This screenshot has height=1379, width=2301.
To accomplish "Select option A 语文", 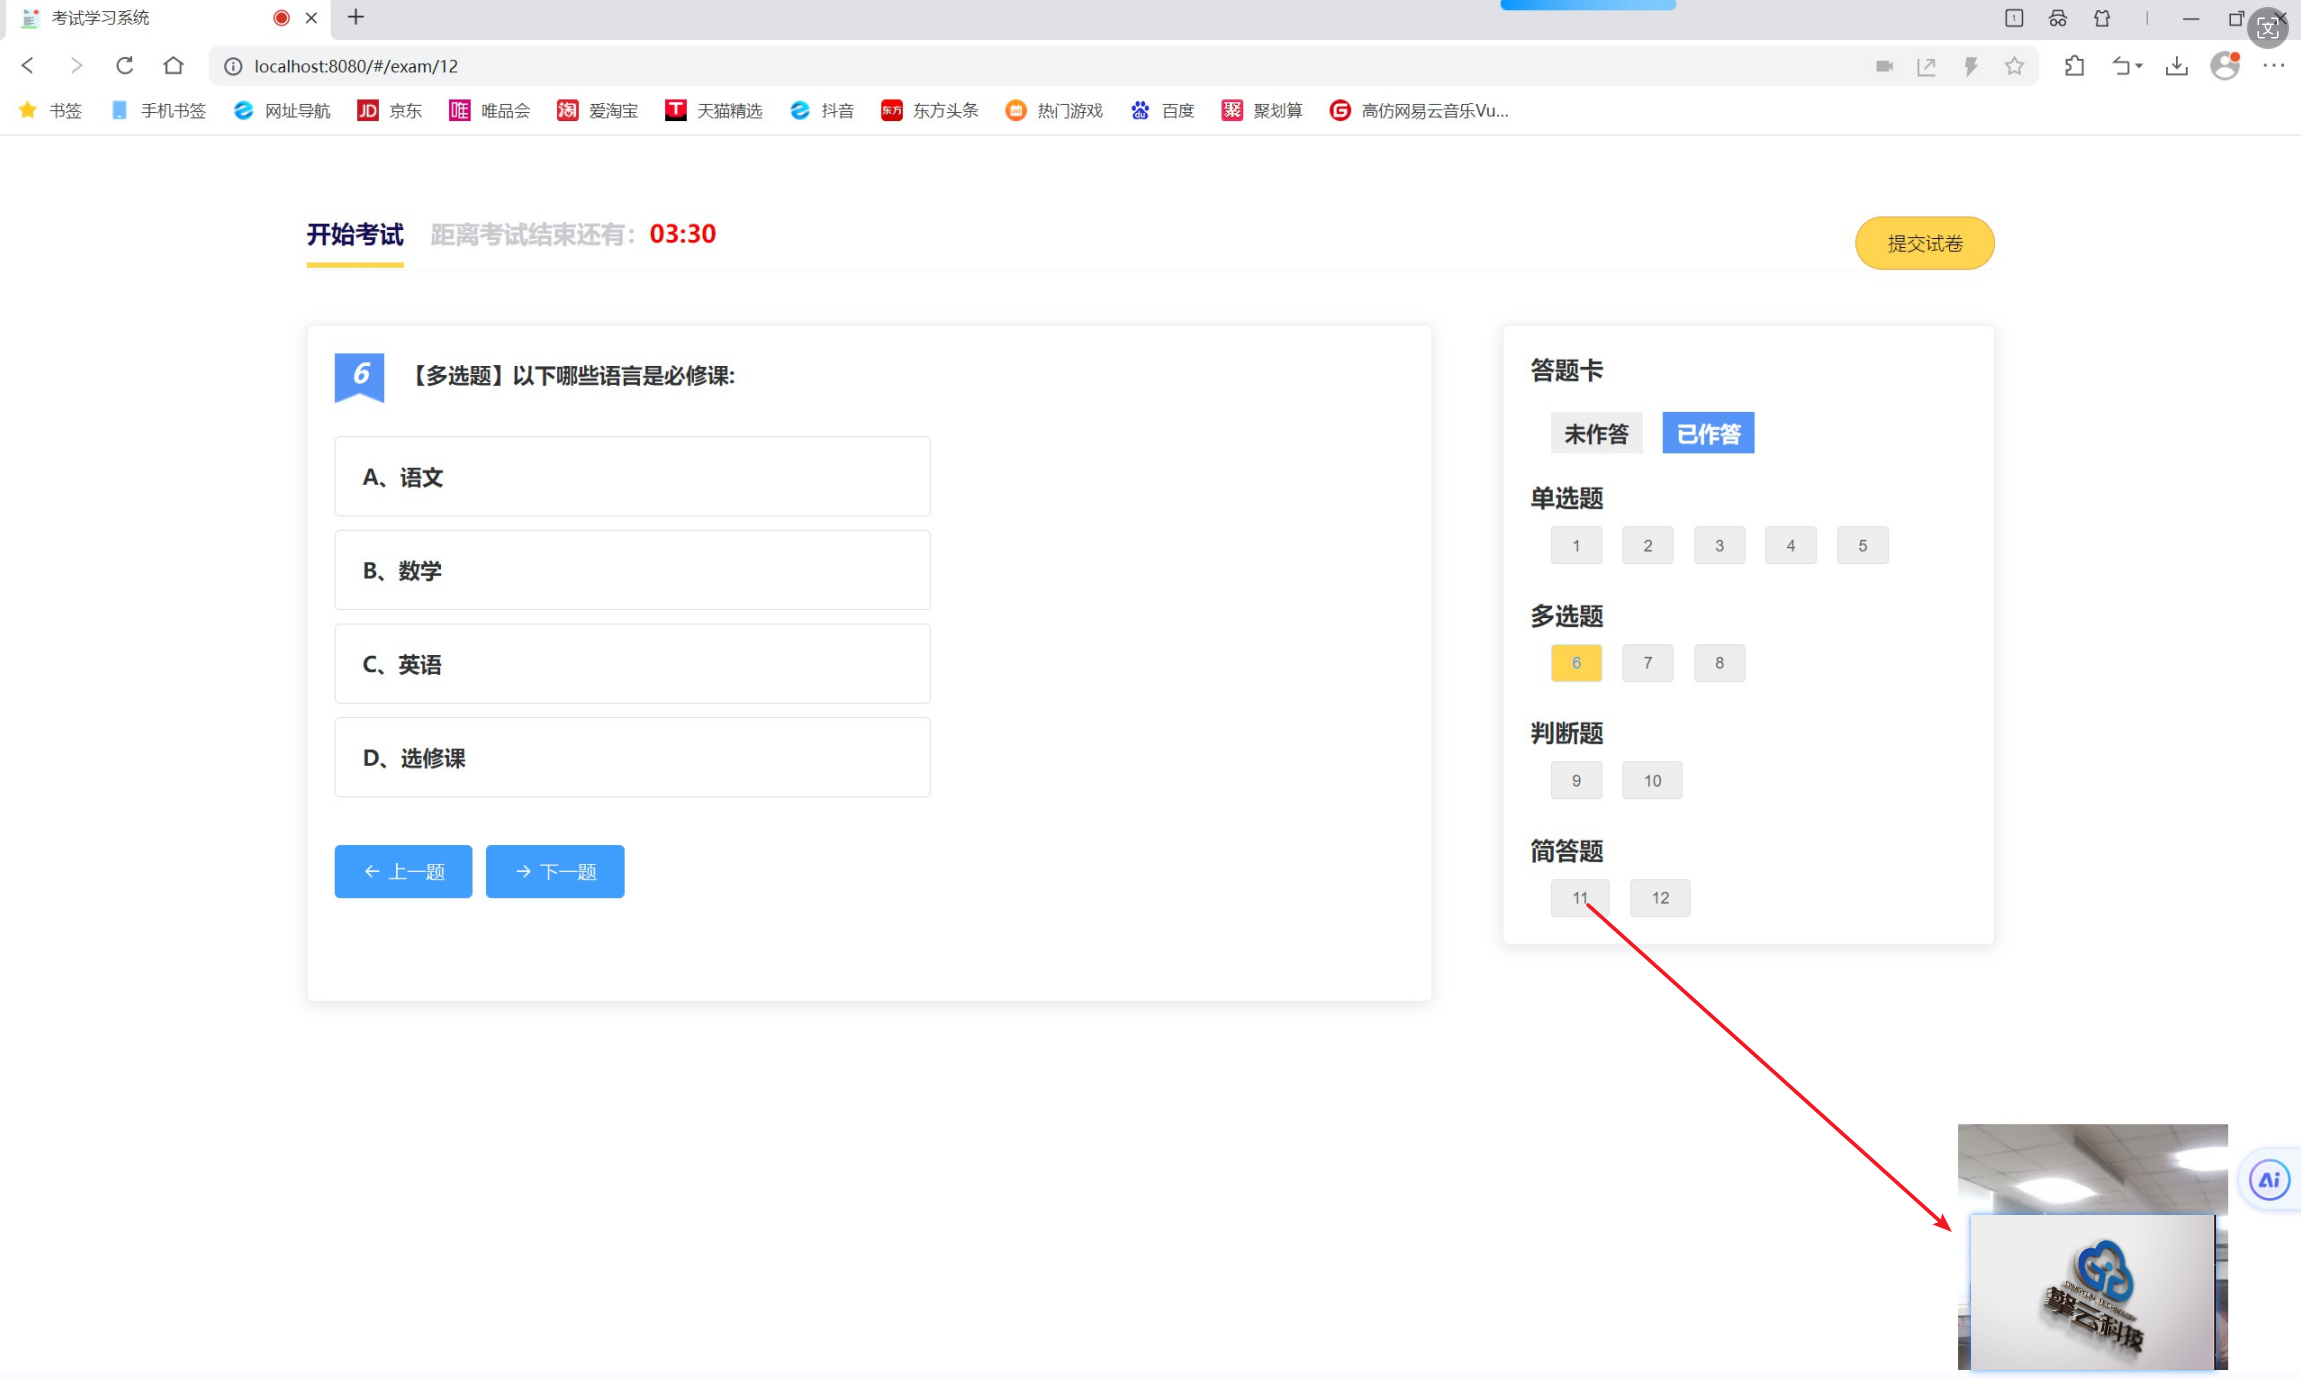I will (x=632, y=477).
